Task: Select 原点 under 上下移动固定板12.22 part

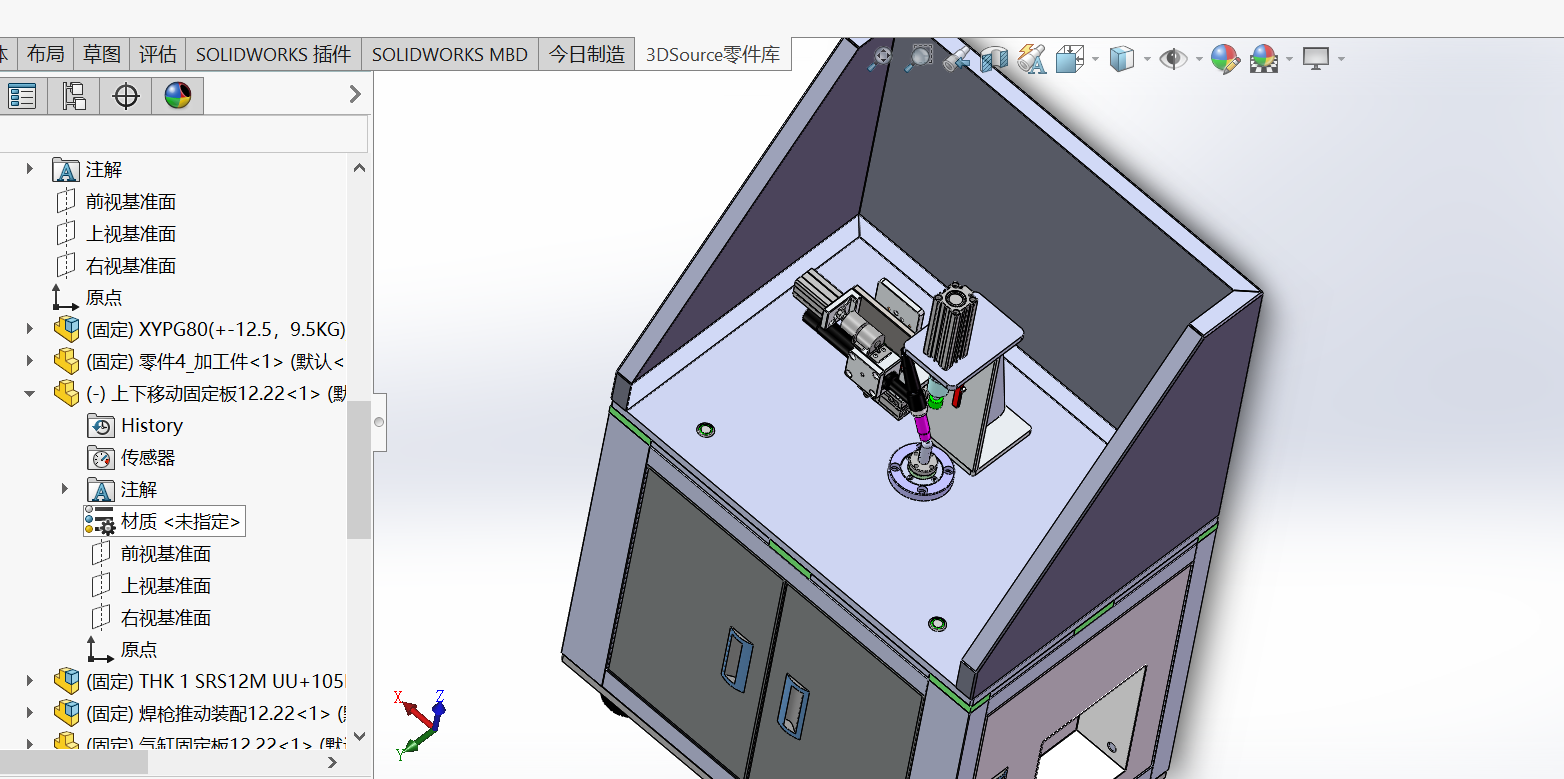Action: click(139, 650)
